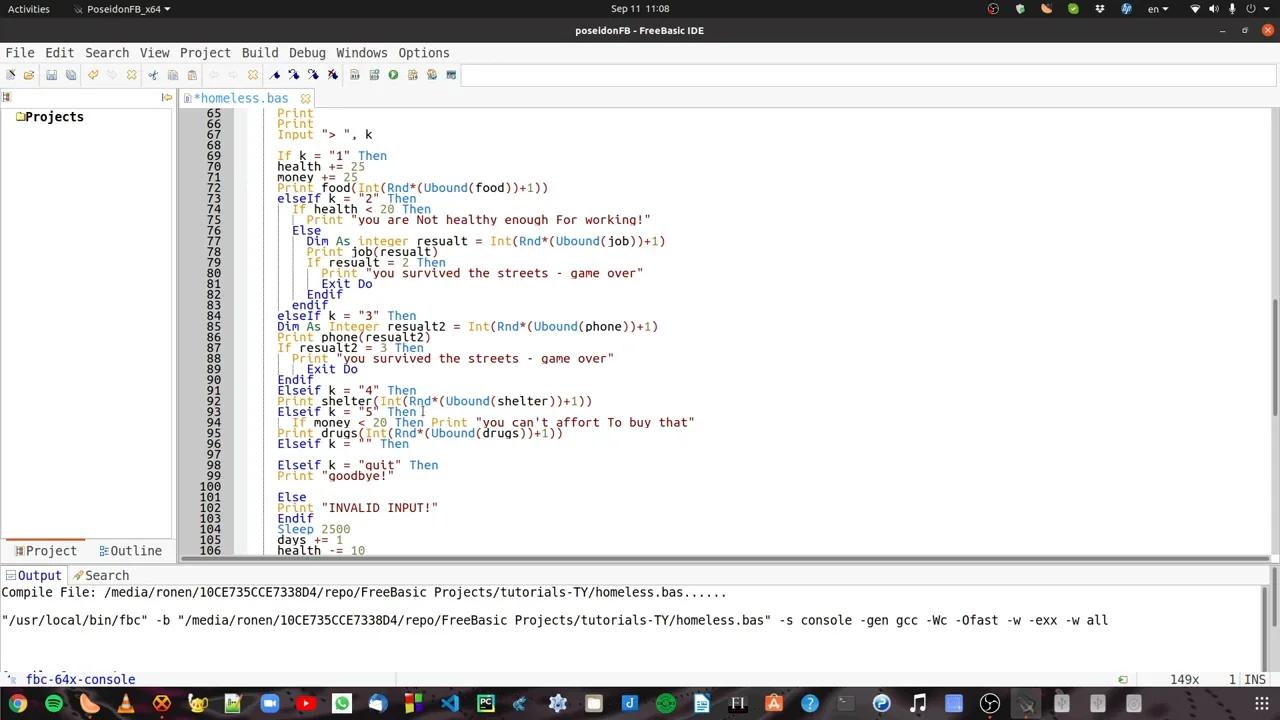This screenshot has width=1280, height=720.
Task: Collapse the Projects side panel
Action: click(166, 97)
